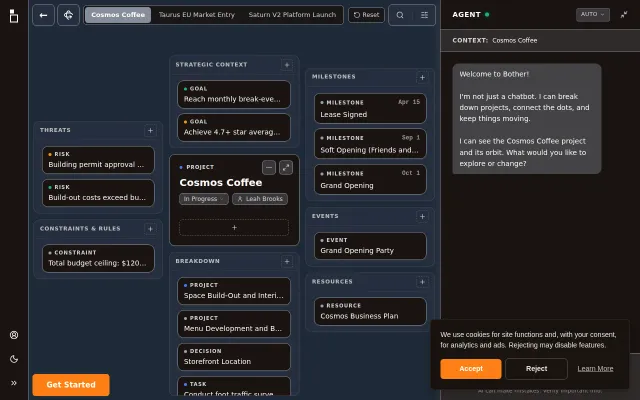Add item to Breakdown section
The image size is (640, 400).
point(287,262)
